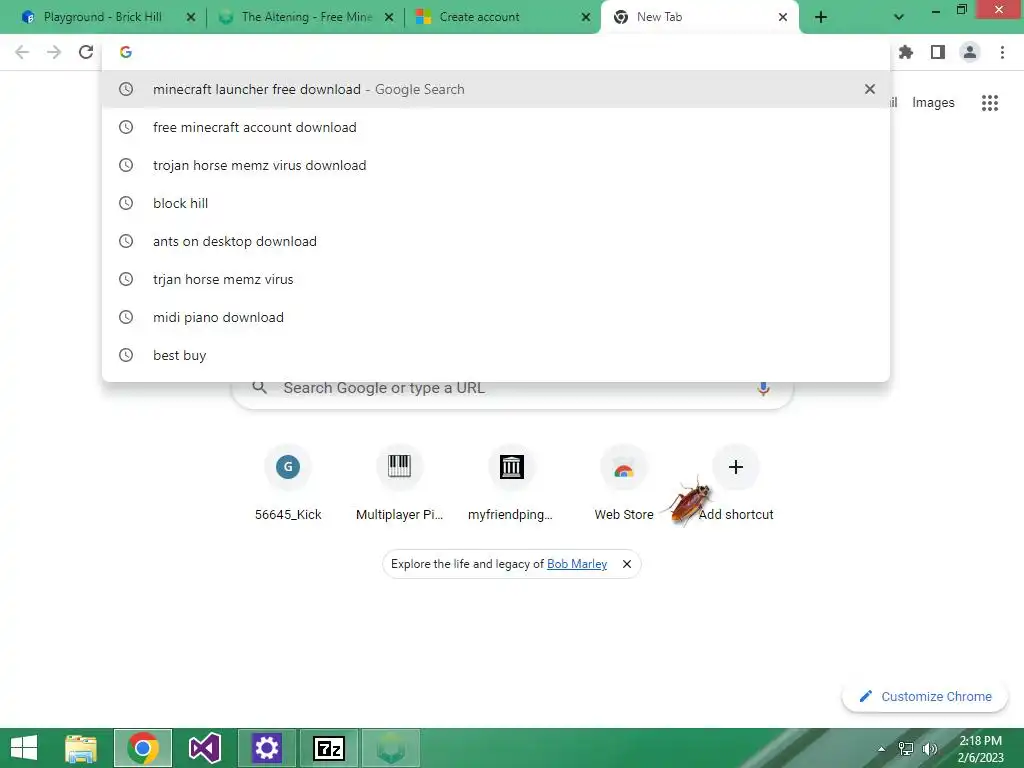Expand the tab search chevron
This screenshot has height=768, width=1024.
(899, 18)
